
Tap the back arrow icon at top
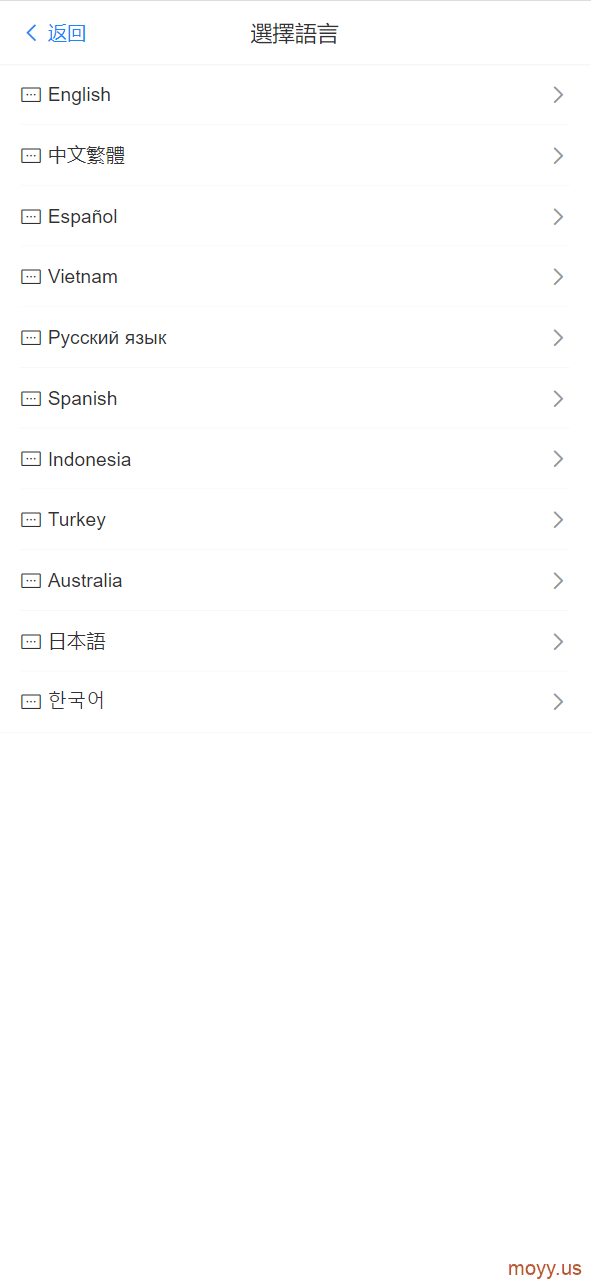[31, 33]
